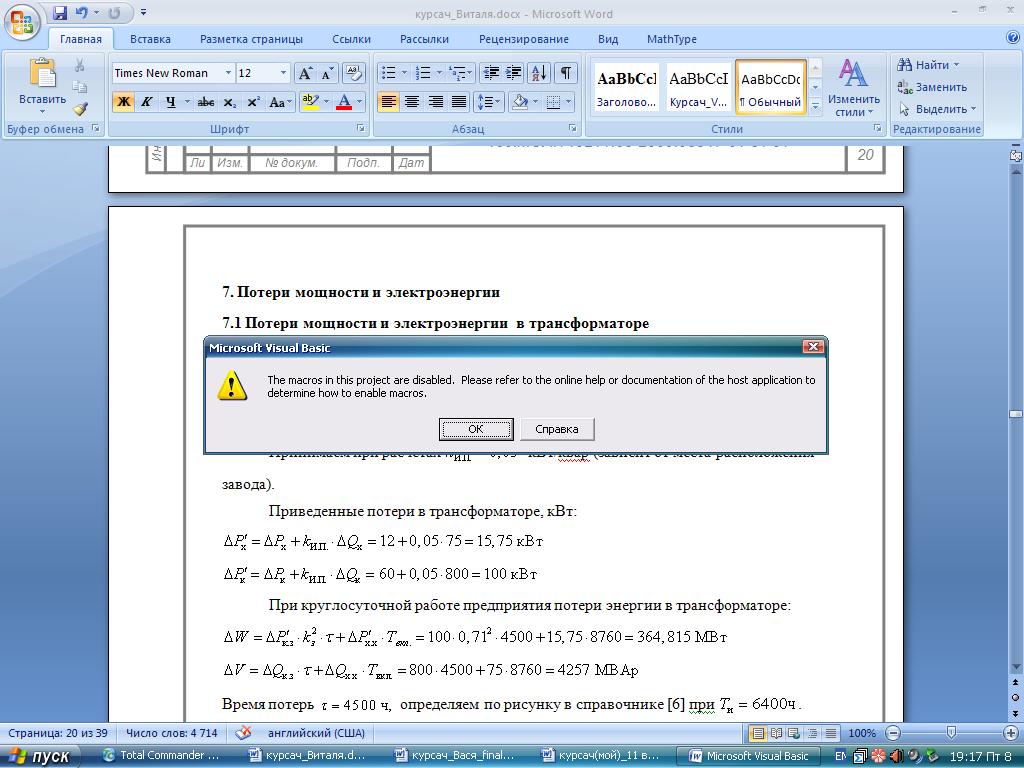Click OK in the Visual Basic dialog
Viewport: 1024px width, 768px height.
(475, 429)
